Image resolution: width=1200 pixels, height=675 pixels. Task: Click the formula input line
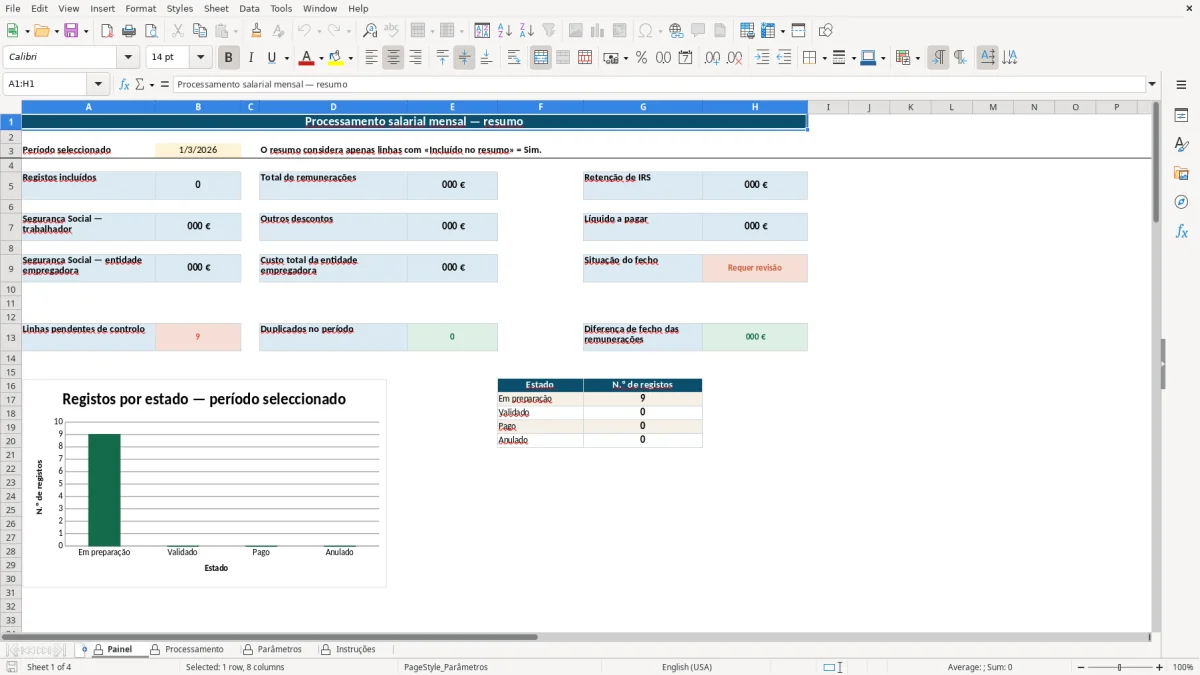[x=659, y=84]
